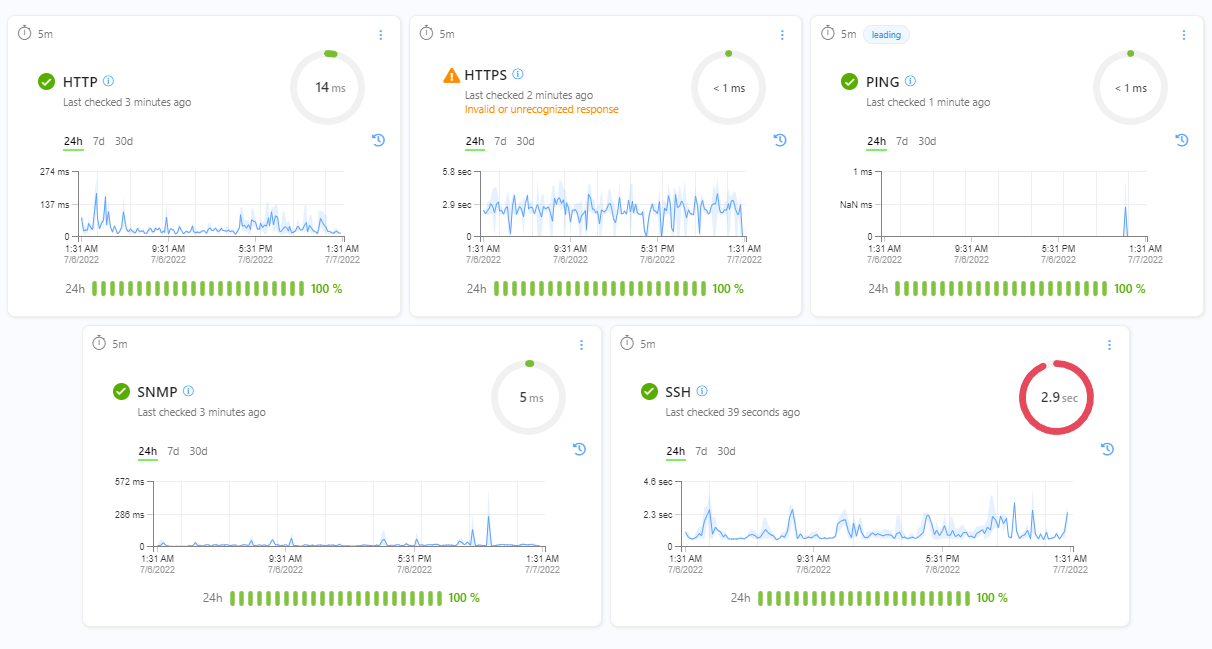The image size is (1212, 649).
Task: Select the 24h tab on SSH card
Action: click(676, 451)
